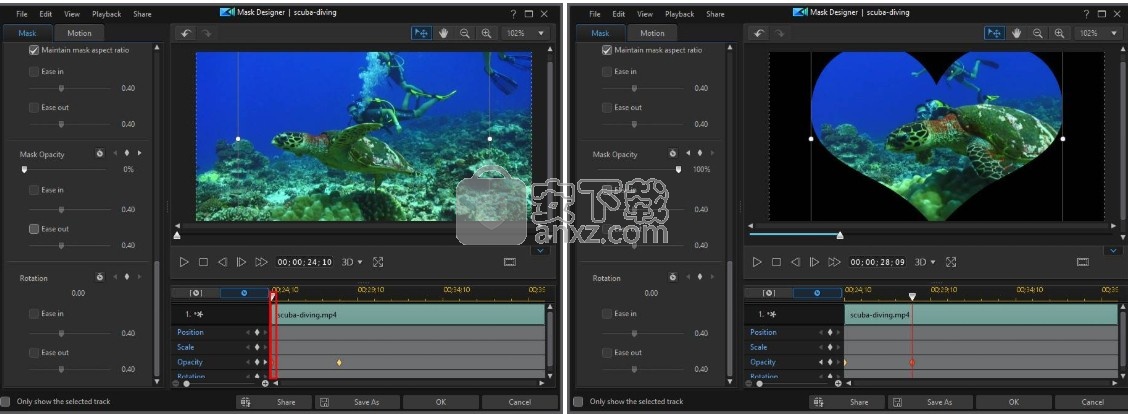Image resolution: width=1128 pixels, height=414 pixels.
Task: Stop playback in the unmasked window
Action: [204, 262]
